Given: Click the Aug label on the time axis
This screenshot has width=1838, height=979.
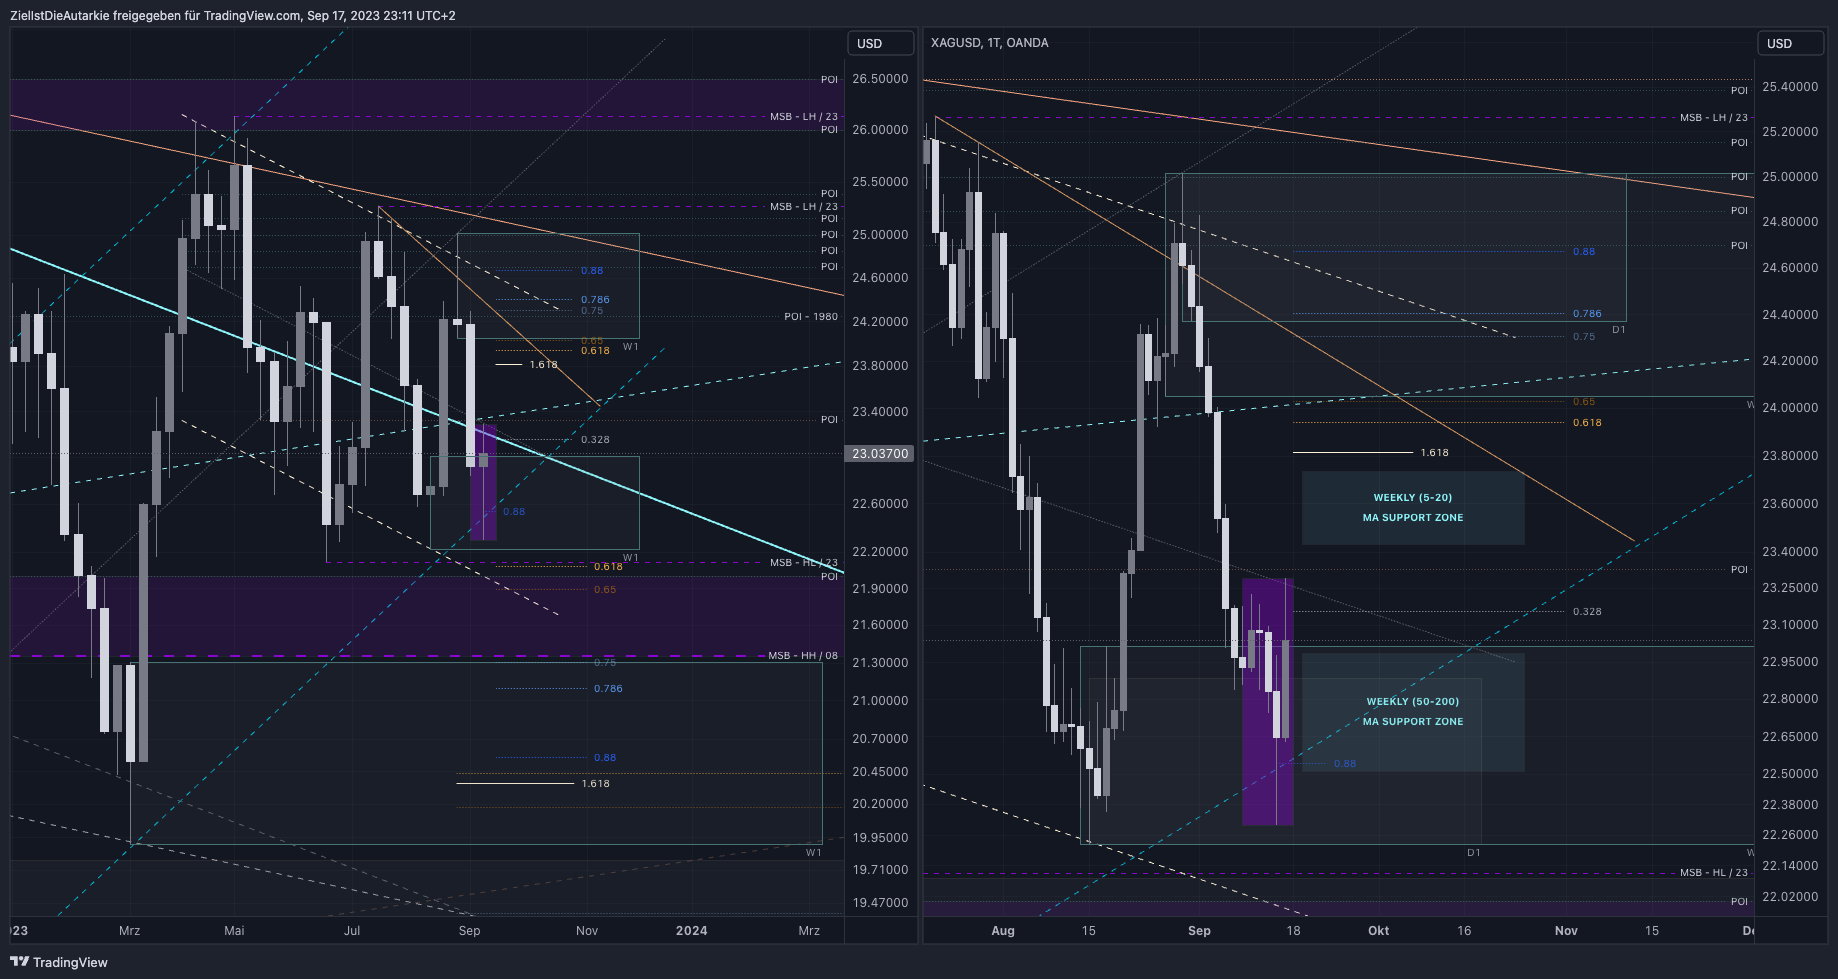Looking at the screenshot, I should [x=1003, y=931].
